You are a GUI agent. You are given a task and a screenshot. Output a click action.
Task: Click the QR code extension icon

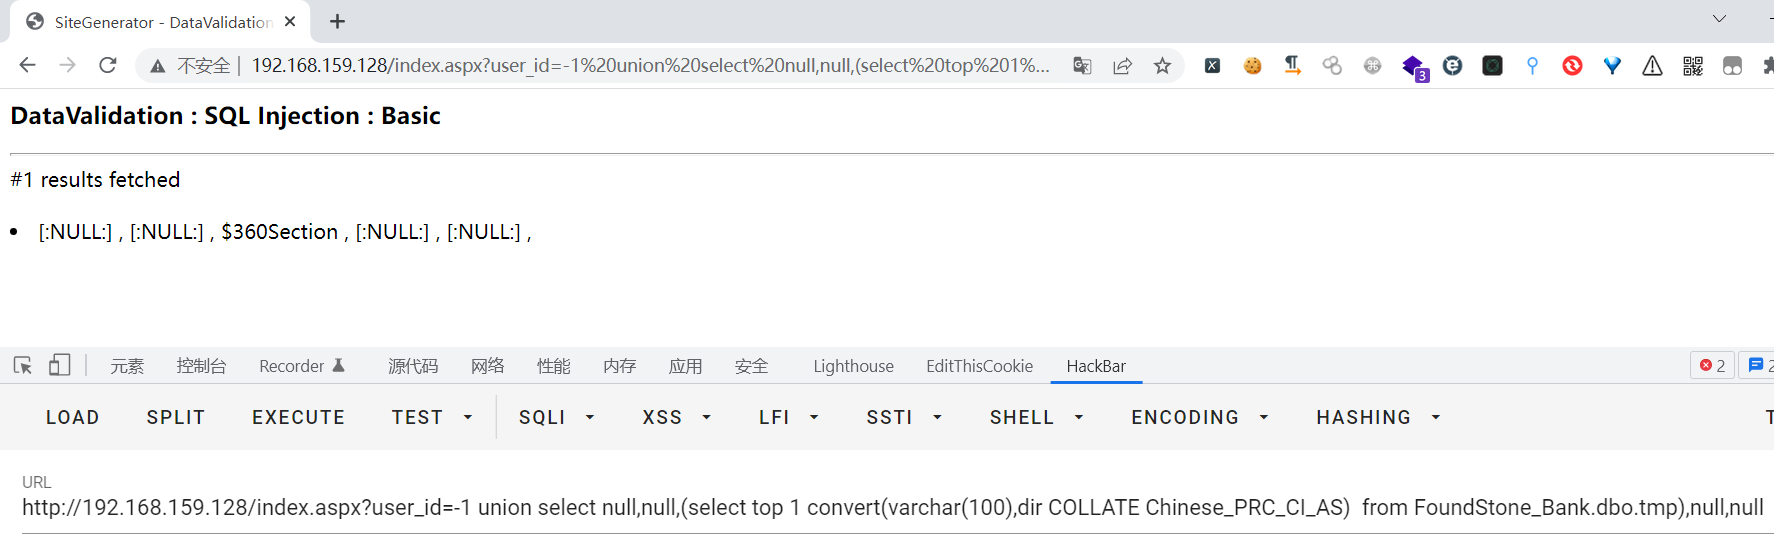[x=1692, y=66]
